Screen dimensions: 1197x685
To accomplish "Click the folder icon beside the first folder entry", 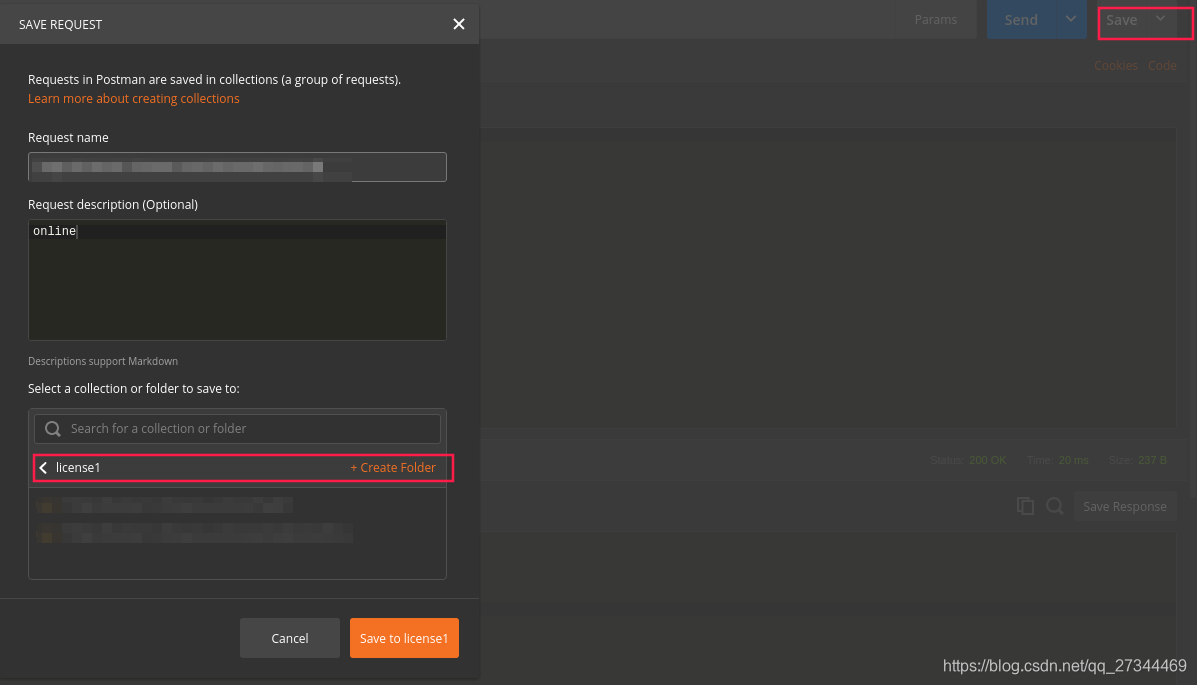I will (x=44, y=505).
